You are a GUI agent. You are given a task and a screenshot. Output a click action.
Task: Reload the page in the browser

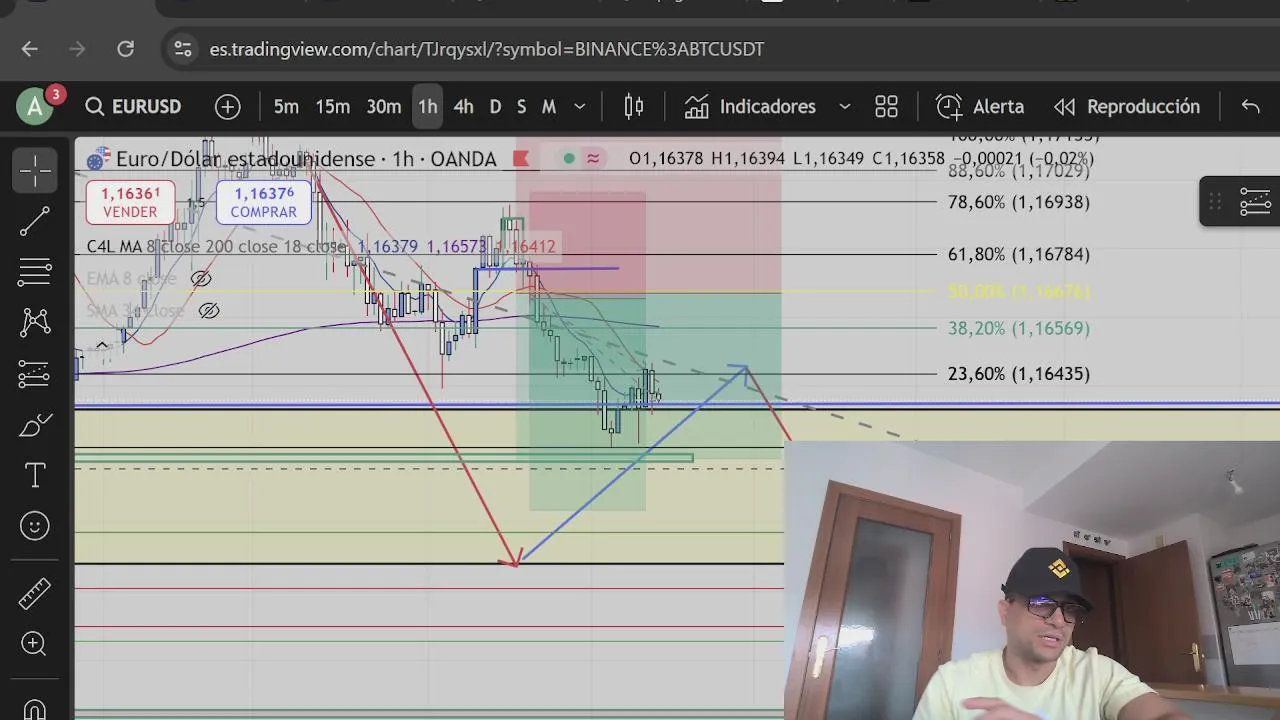tap(125, 48)
